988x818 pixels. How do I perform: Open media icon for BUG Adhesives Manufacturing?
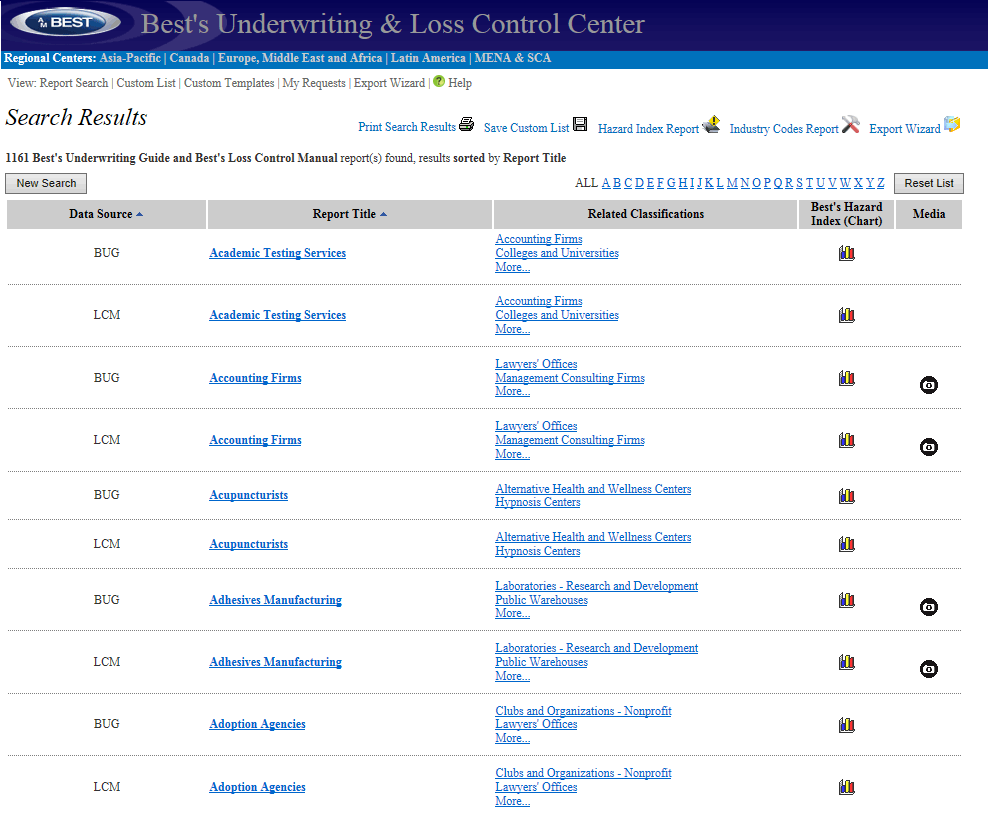tap(929, 607)
